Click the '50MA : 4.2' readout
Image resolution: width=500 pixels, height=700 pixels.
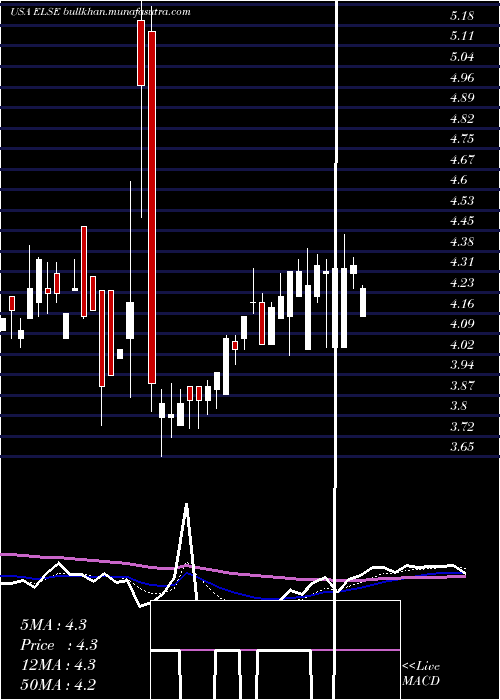(58, 685)
